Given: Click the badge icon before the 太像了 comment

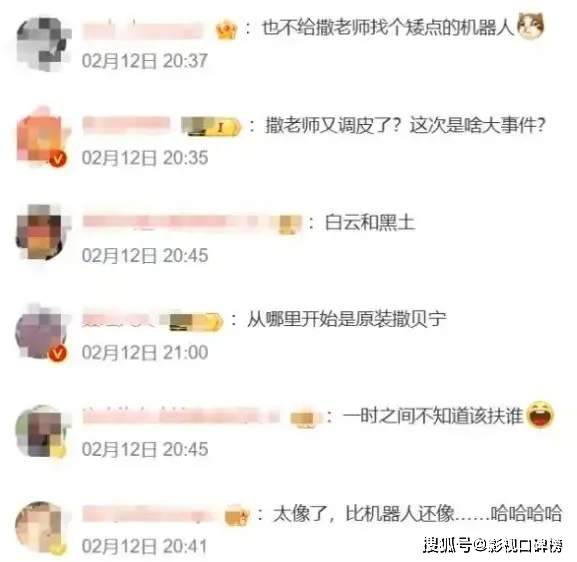Looking at the screenshot, I should point(237,515).
